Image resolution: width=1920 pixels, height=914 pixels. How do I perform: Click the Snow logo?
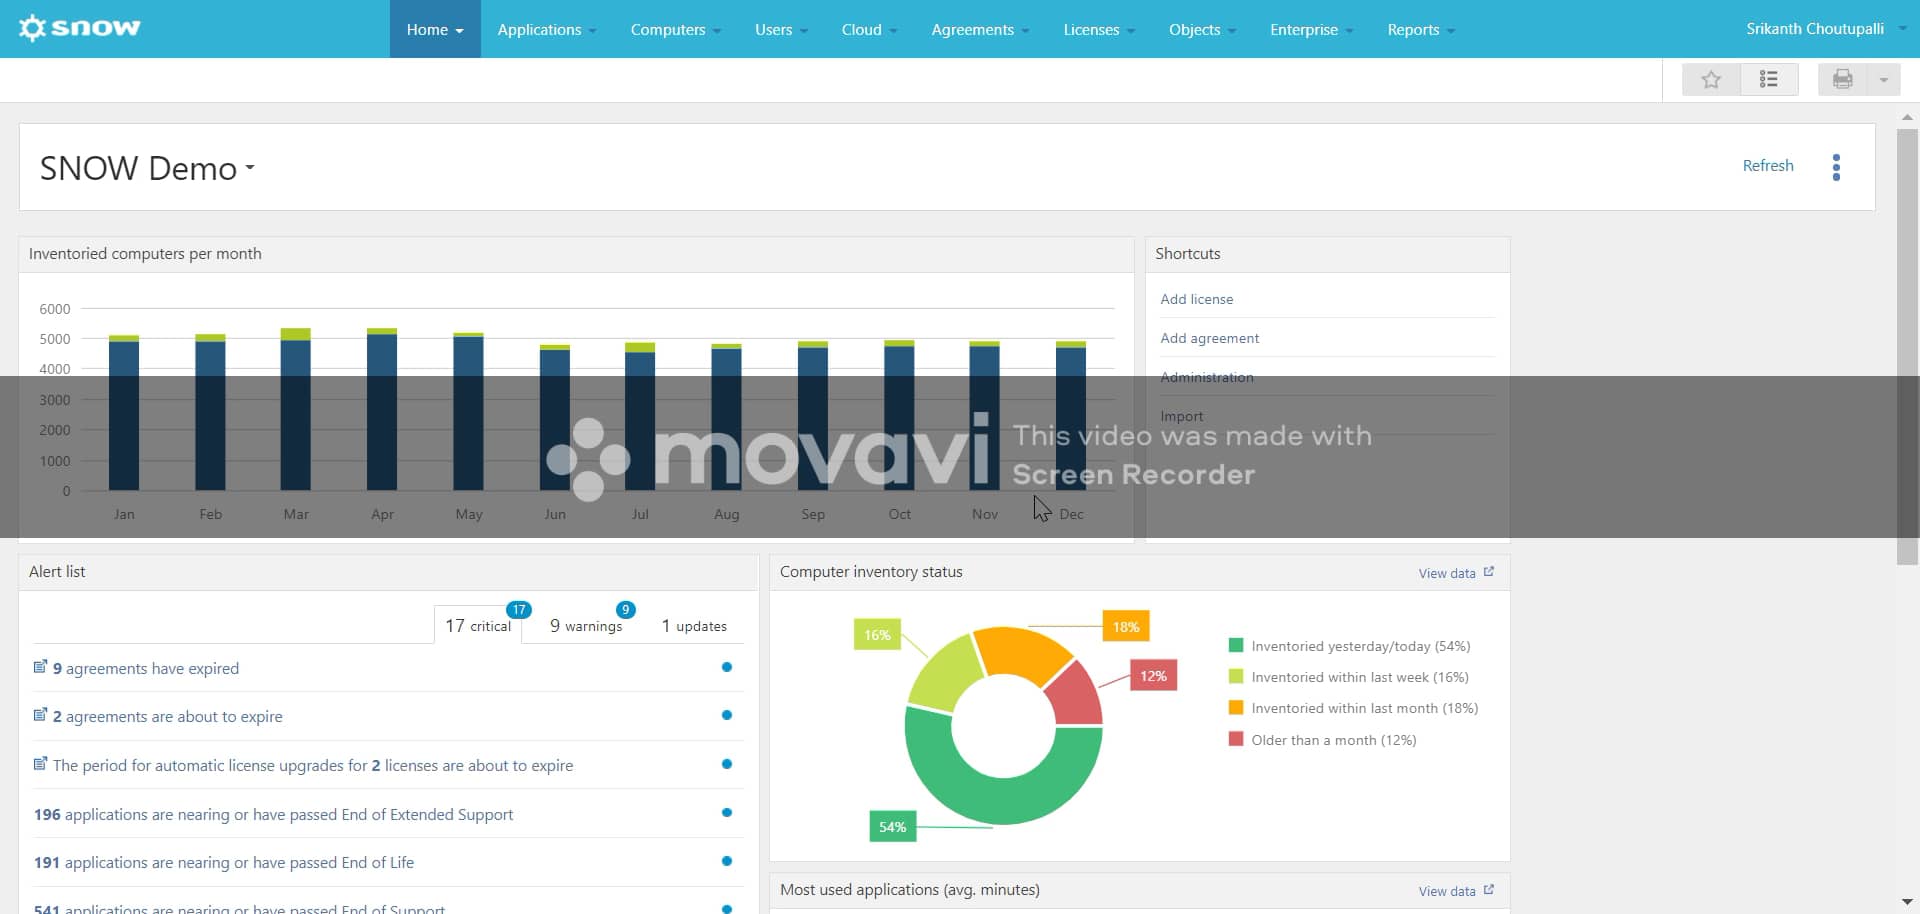pos(79,28)
